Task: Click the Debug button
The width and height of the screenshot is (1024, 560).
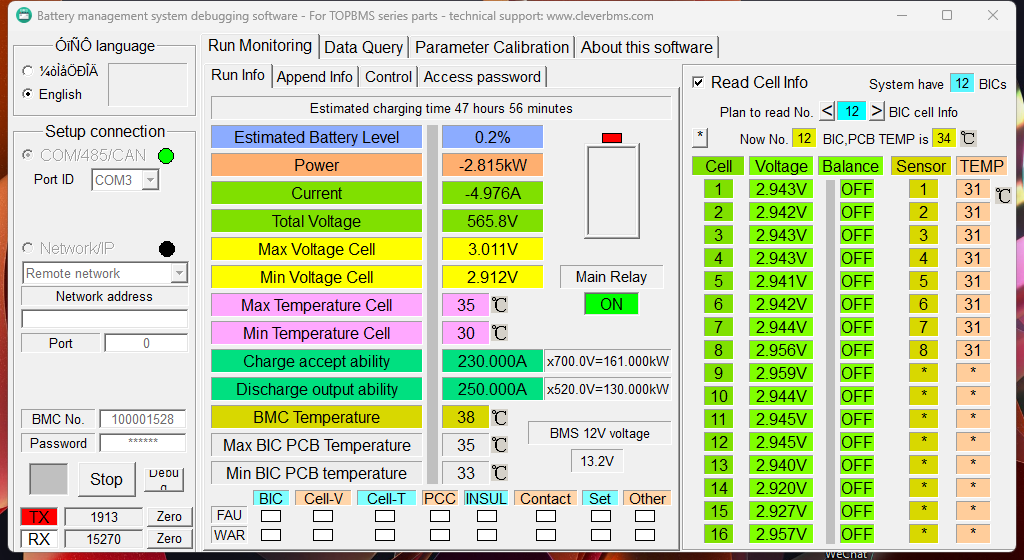Action: tap(164, 478)
